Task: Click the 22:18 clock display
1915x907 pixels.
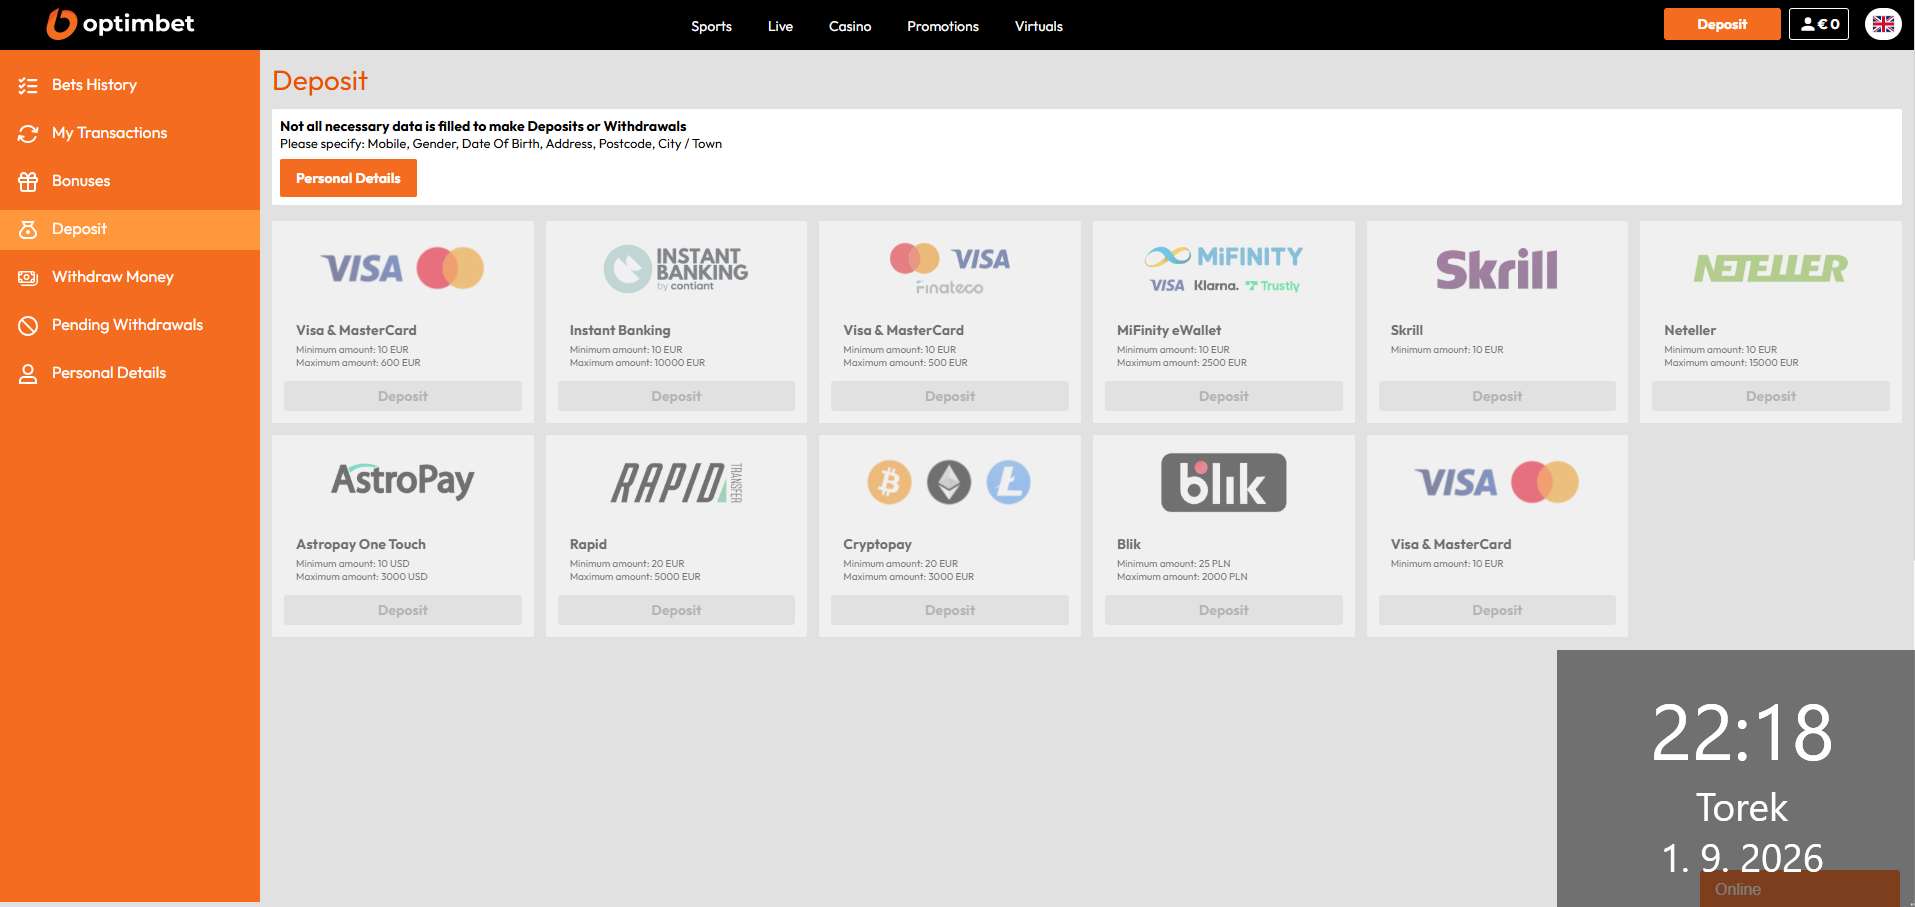Action: (x=1742, y=733)
